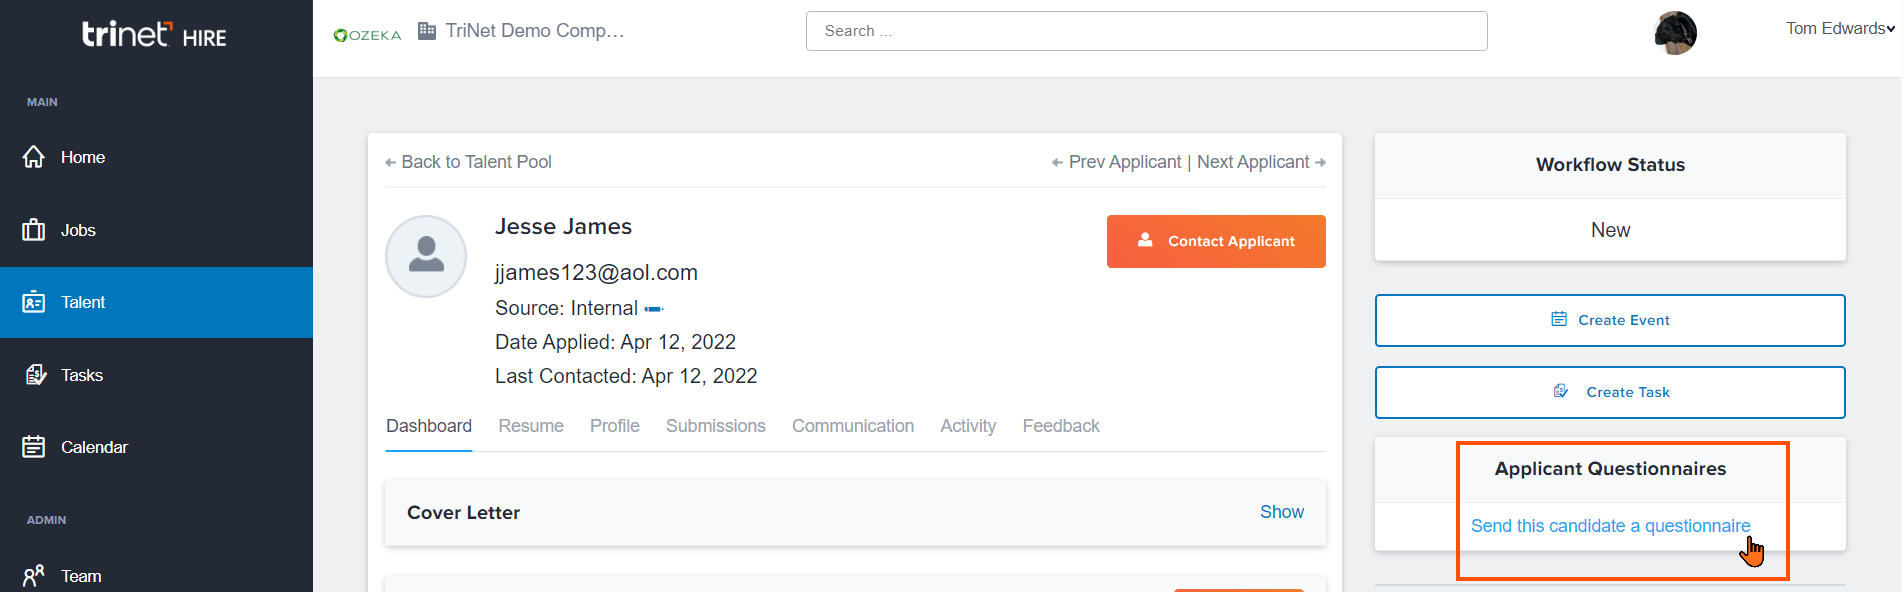This screenshot has height=592, width=1904.
Task: Open the Tom Edwards user dropdown
Action: coord(1840,29)
